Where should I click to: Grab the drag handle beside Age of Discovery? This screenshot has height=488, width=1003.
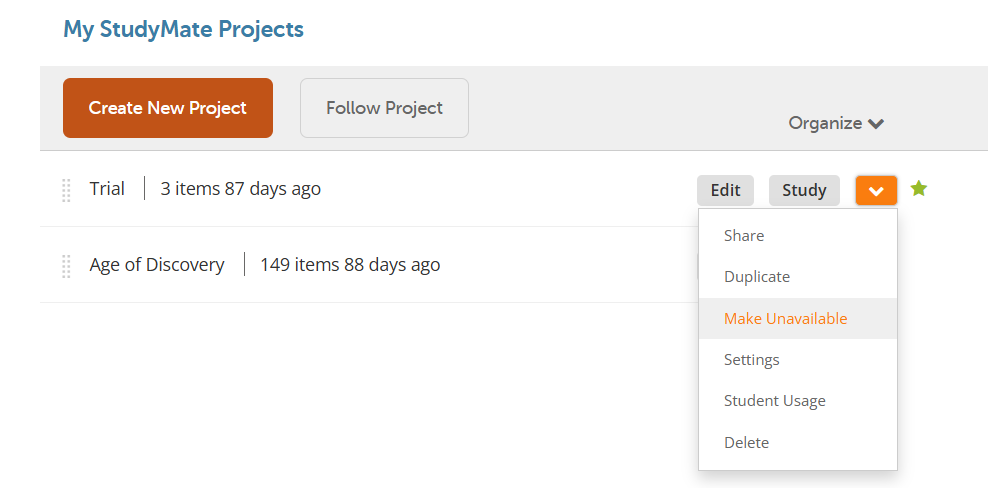point(66,266)
